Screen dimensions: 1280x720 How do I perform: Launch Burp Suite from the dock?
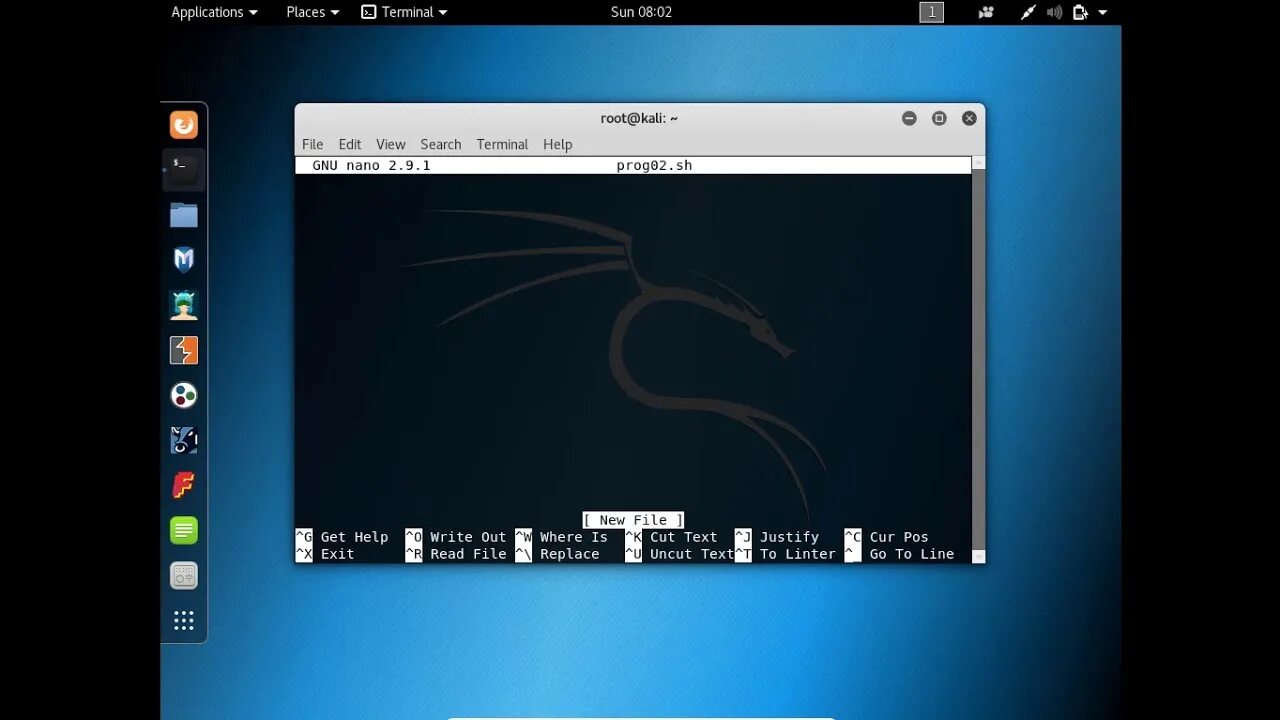coord(184,350)
